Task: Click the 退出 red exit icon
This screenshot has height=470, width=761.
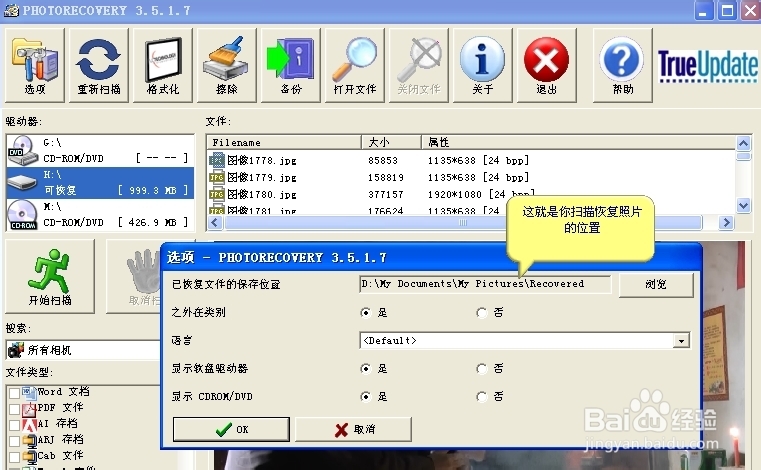Action: 547,65
